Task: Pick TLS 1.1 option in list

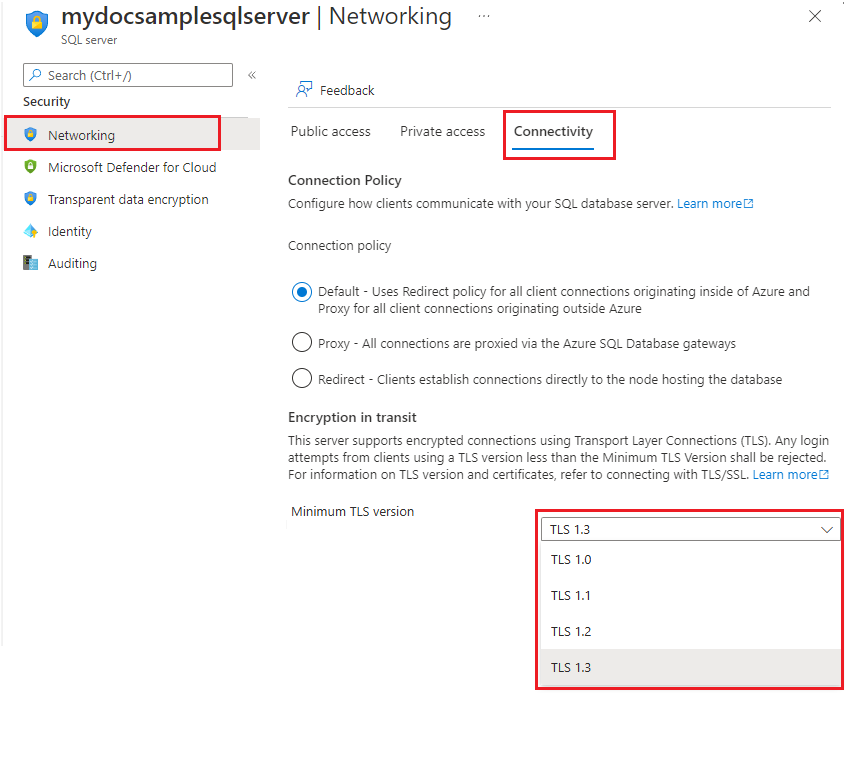Action: [690, 596]
